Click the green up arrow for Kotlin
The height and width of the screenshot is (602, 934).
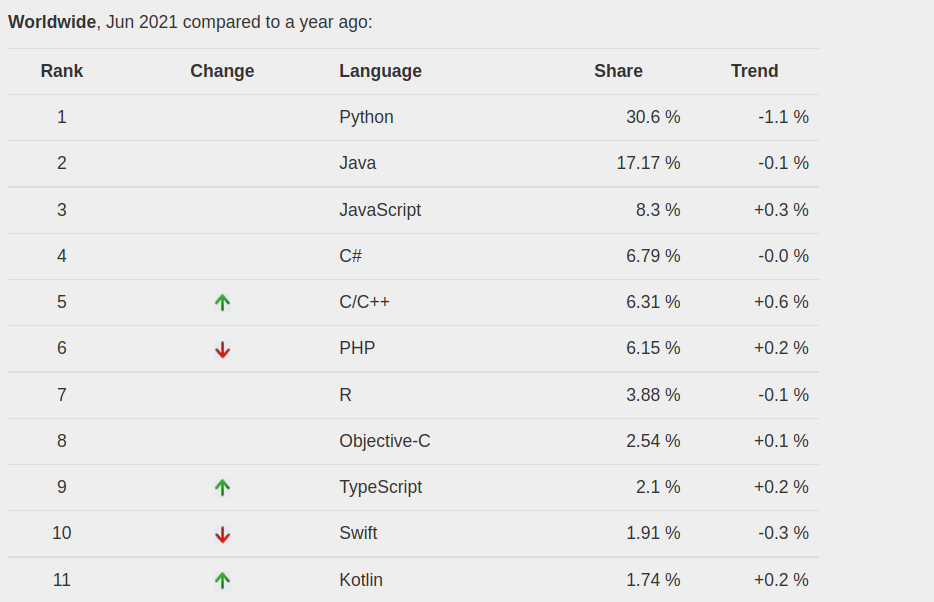(222, 581)
